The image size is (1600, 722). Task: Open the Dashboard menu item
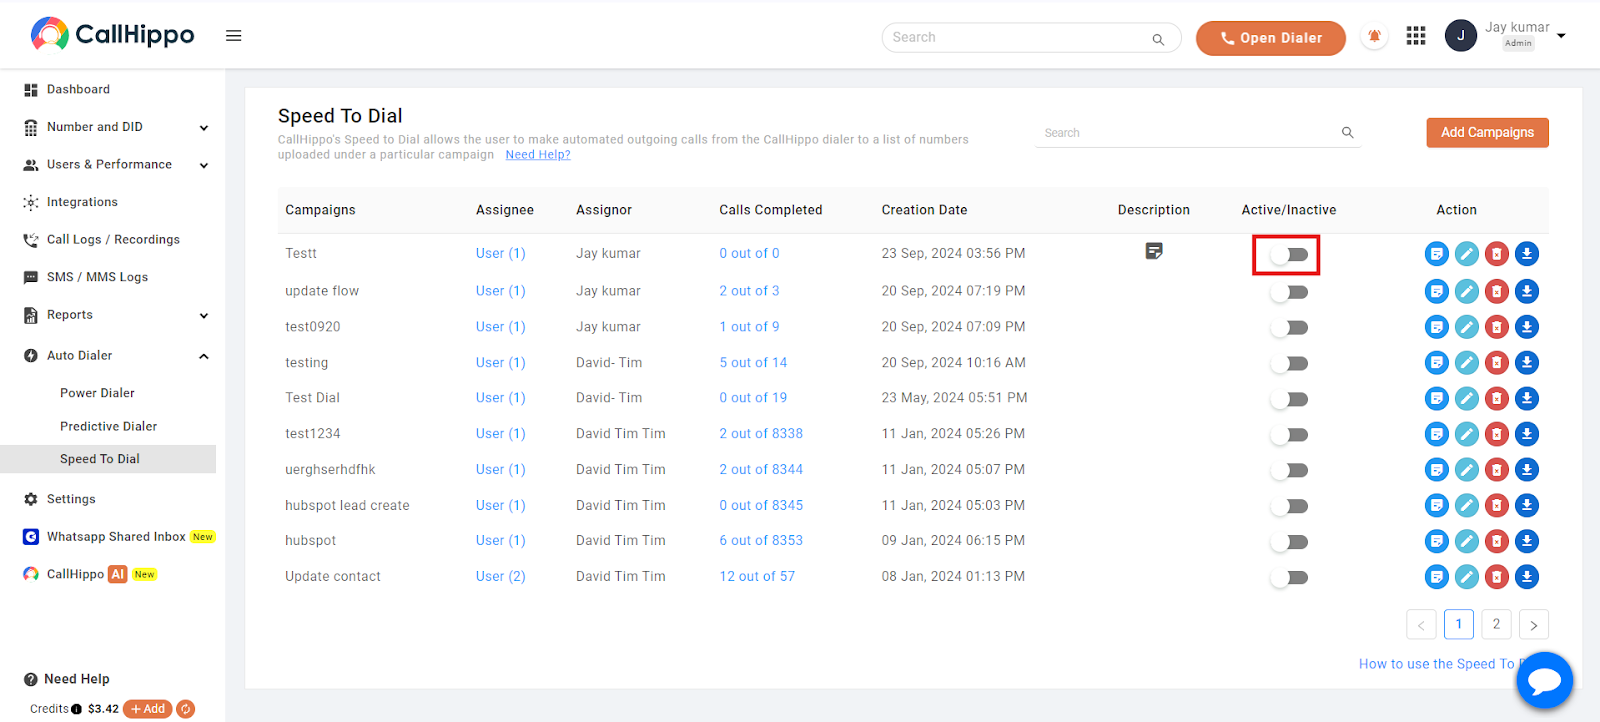click(x=78, y=90)
